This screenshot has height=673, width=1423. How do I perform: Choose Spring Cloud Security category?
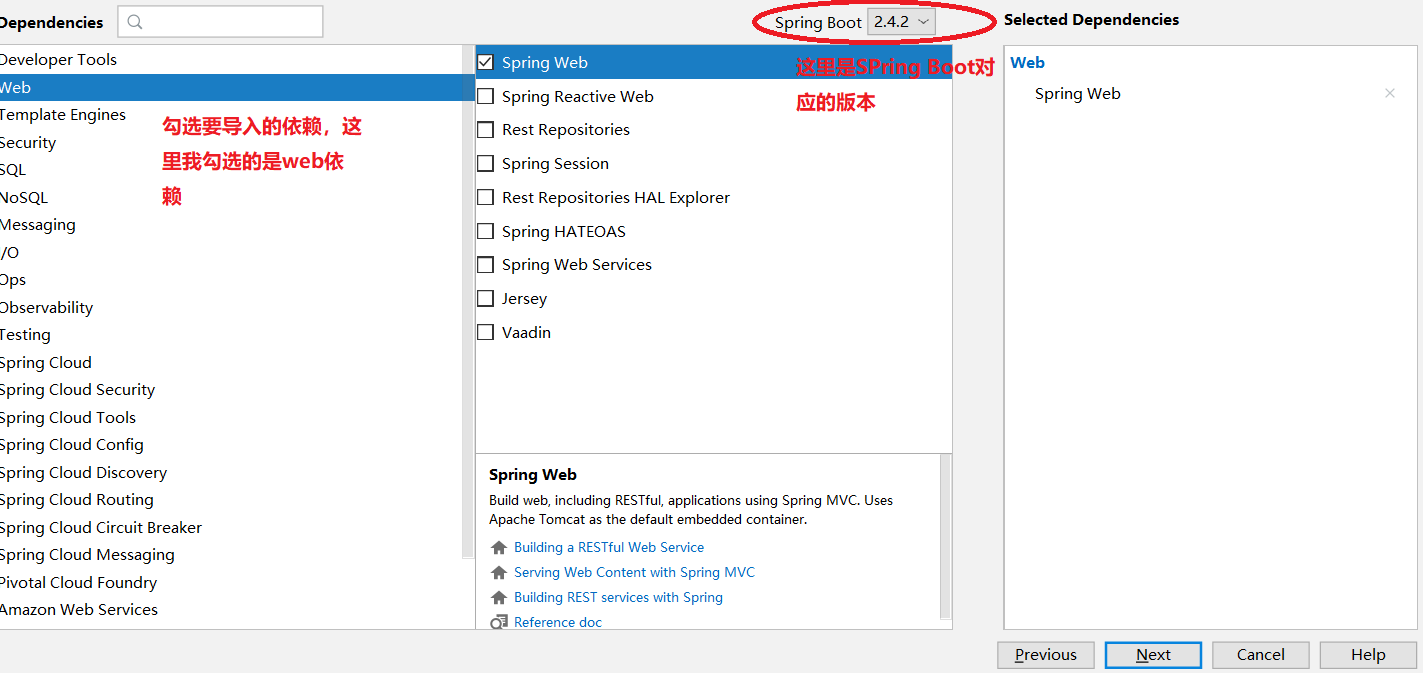(231, 390)
